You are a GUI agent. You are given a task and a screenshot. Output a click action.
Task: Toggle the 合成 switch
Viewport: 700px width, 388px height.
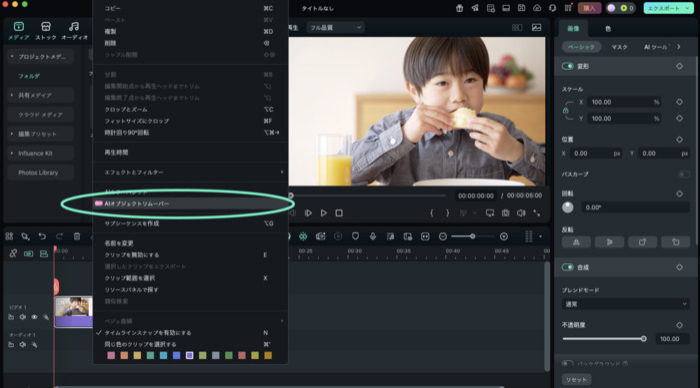[567, 267]
